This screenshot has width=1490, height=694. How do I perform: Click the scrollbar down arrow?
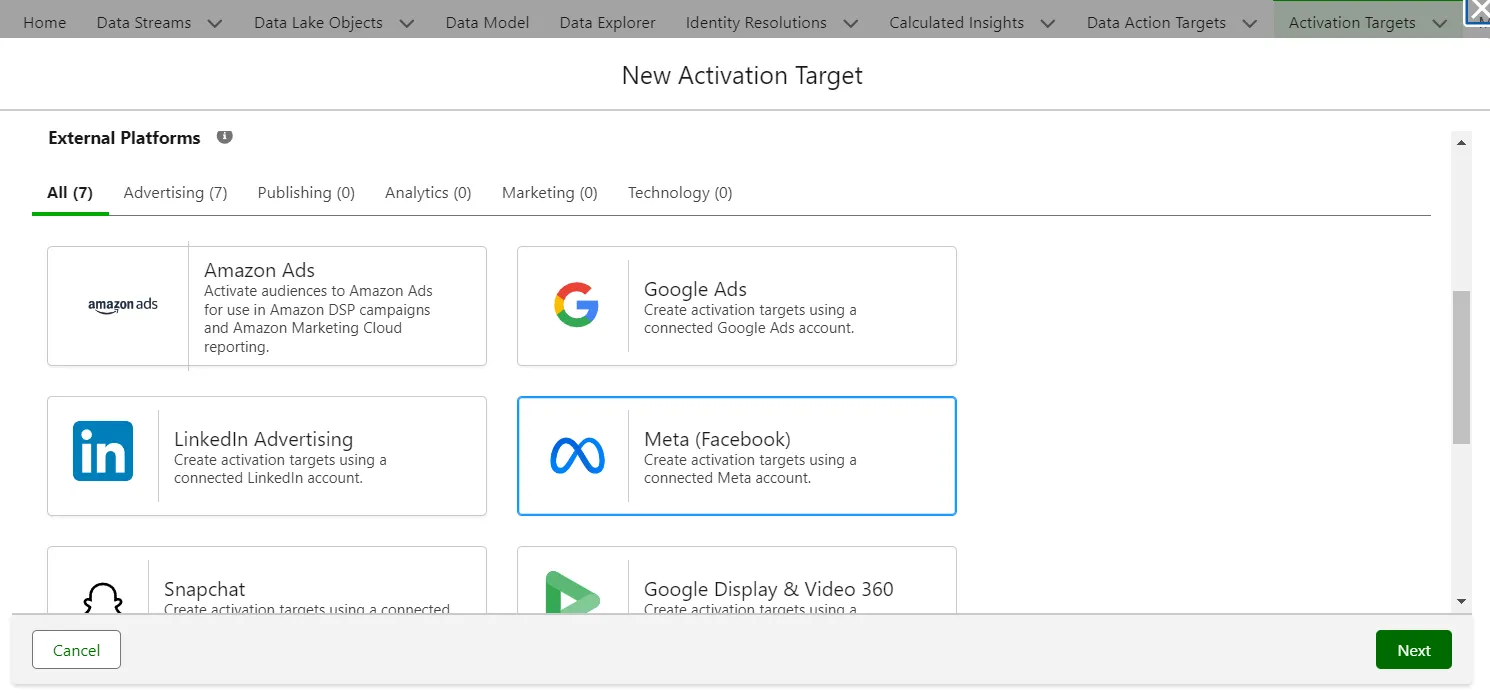[x=1461, y=601]
